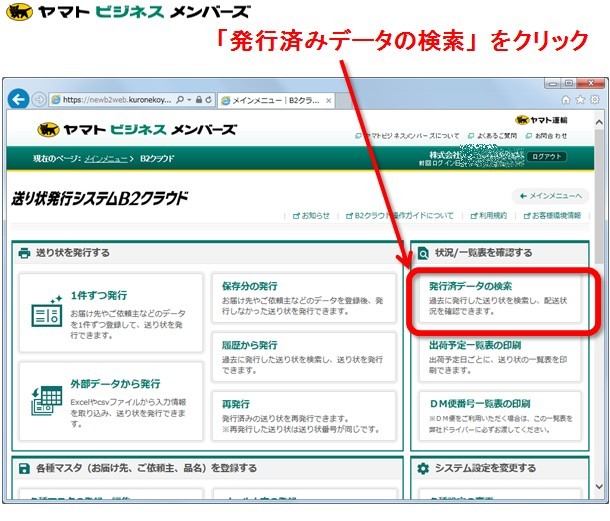Click the ヤマト ビジネス メンバーズ logo in page
The height and width of the screenshot is (521, 610).
(137, 129)
